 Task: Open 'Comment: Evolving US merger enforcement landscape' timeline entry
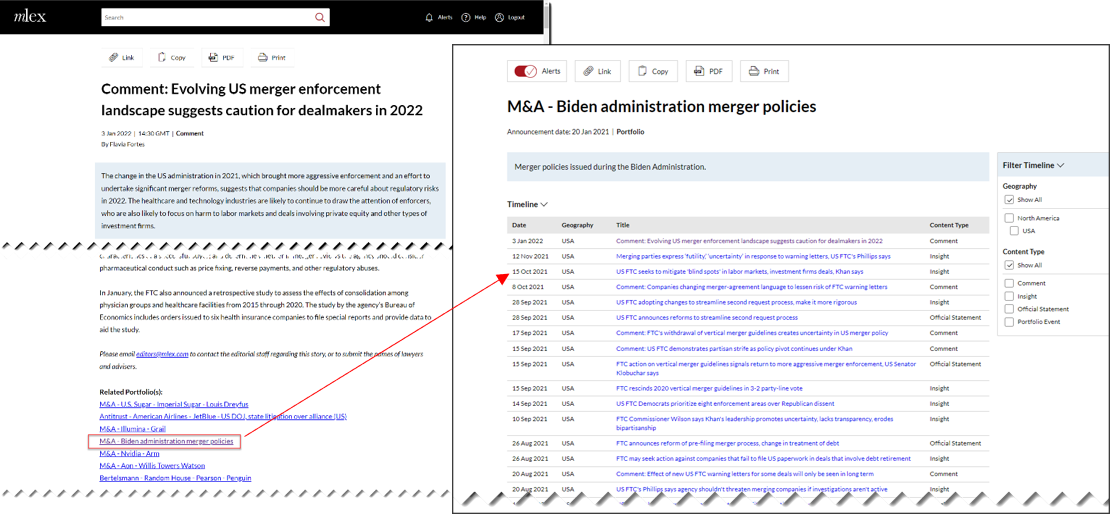pyautogui.click(x=749, y=241)
